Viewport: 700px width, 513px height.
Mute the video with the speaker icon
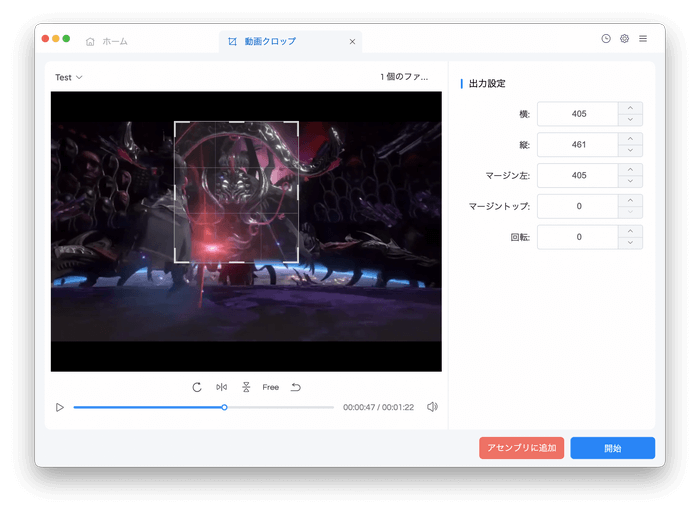432,407
